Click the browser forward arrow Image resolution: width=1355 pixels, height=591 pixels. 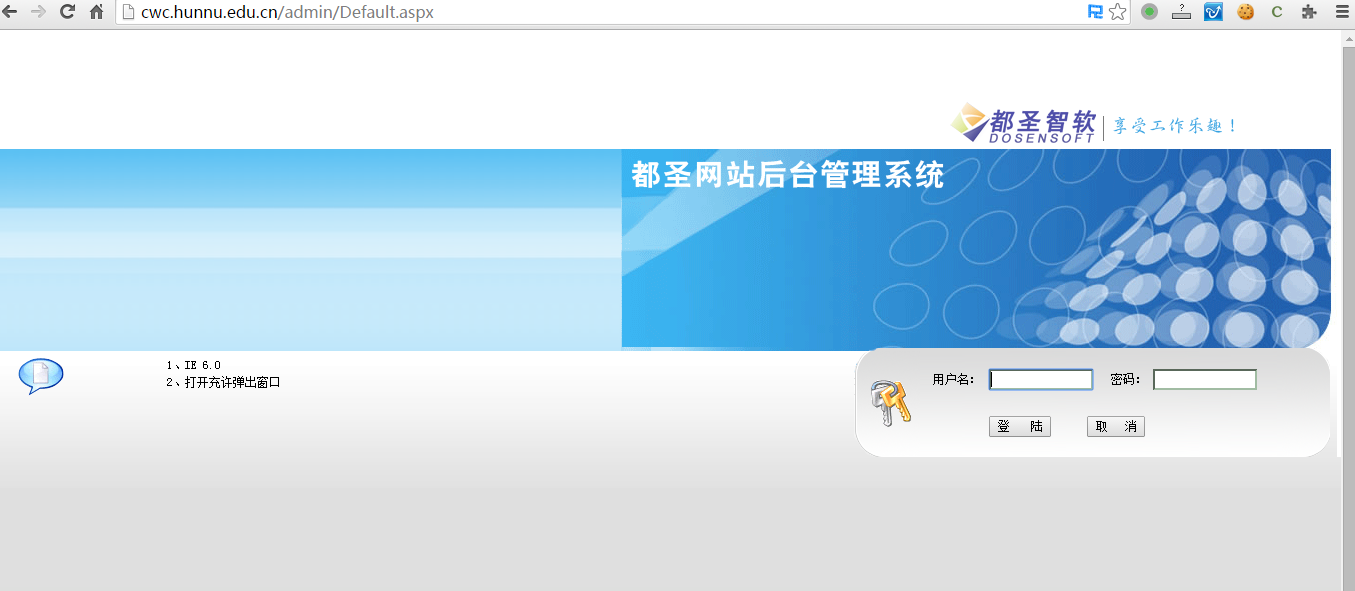click(39, 12)
